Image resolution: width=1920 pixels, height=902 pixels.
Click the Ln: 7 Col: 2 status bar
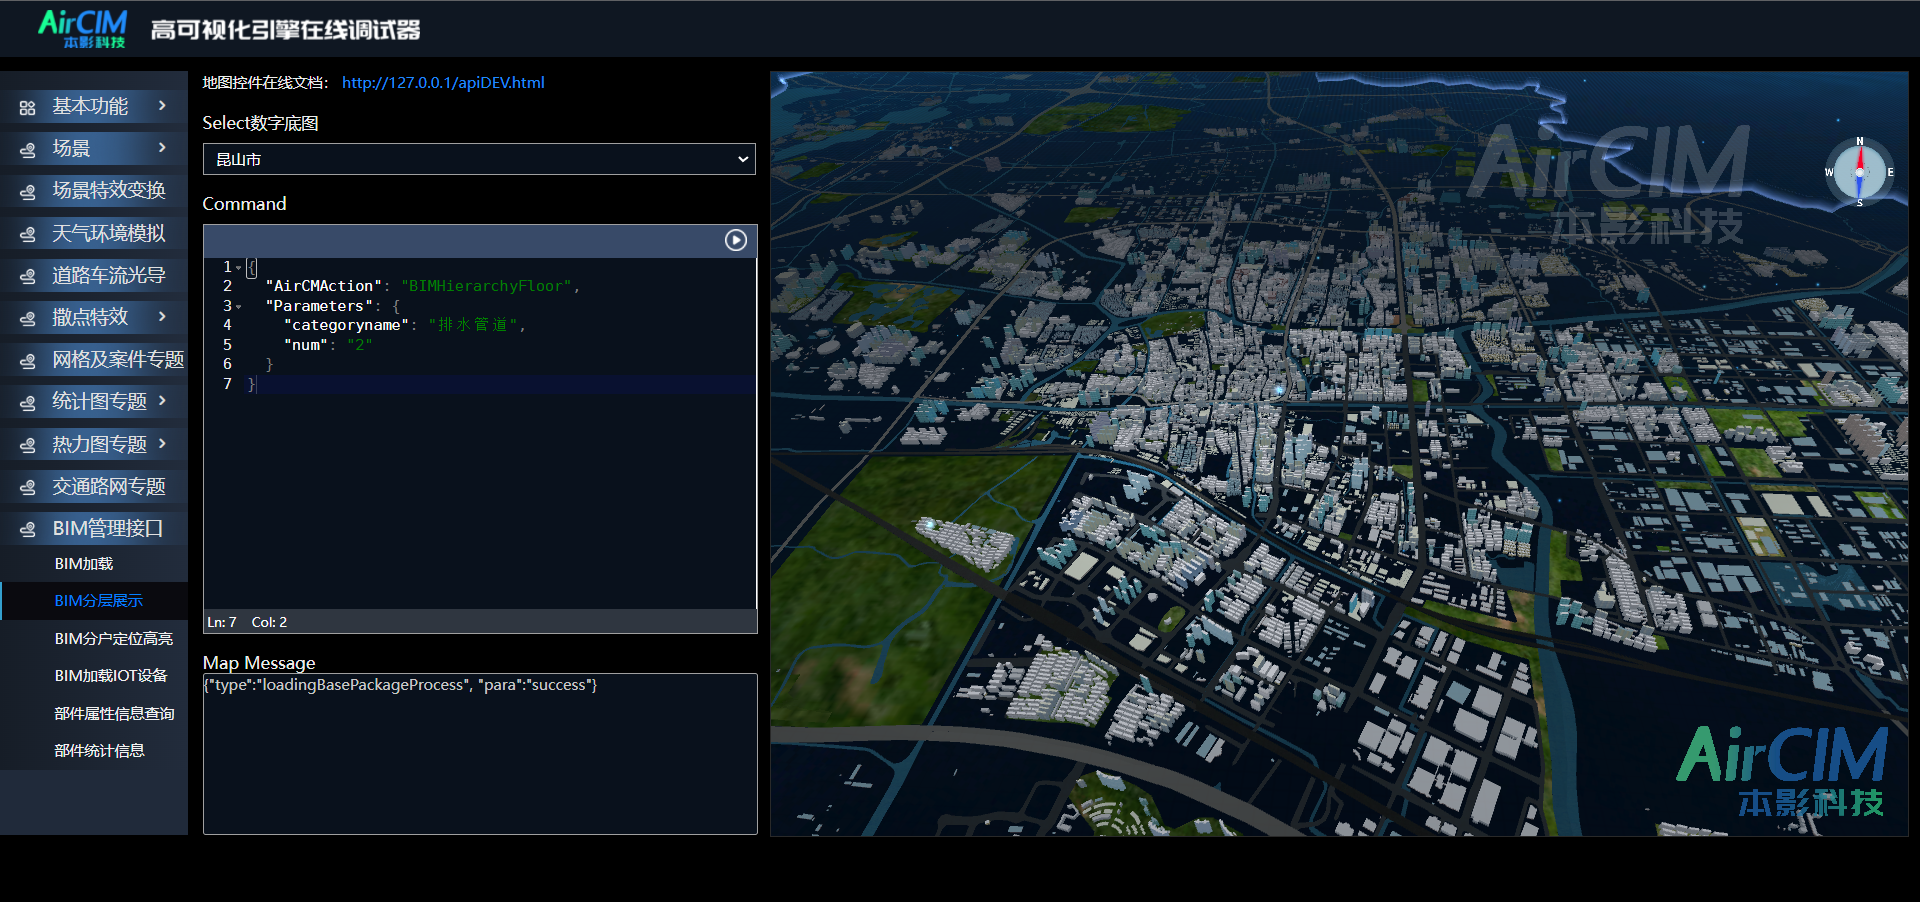[480, 622]
